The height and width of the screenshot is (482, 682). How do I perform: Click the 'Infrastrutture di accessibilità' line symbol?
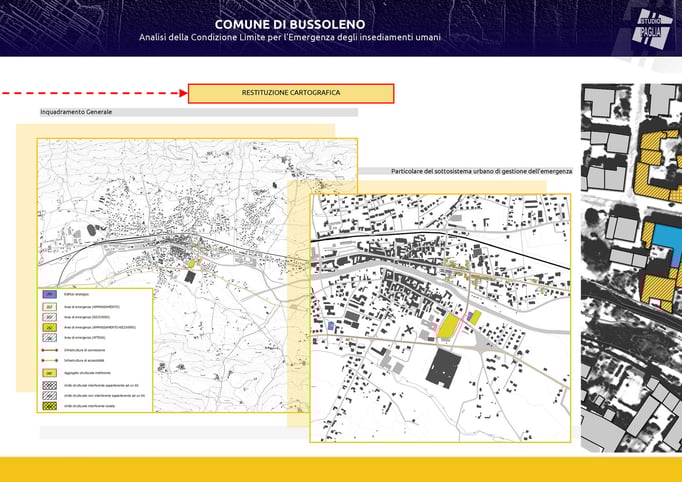pos(50,361)
